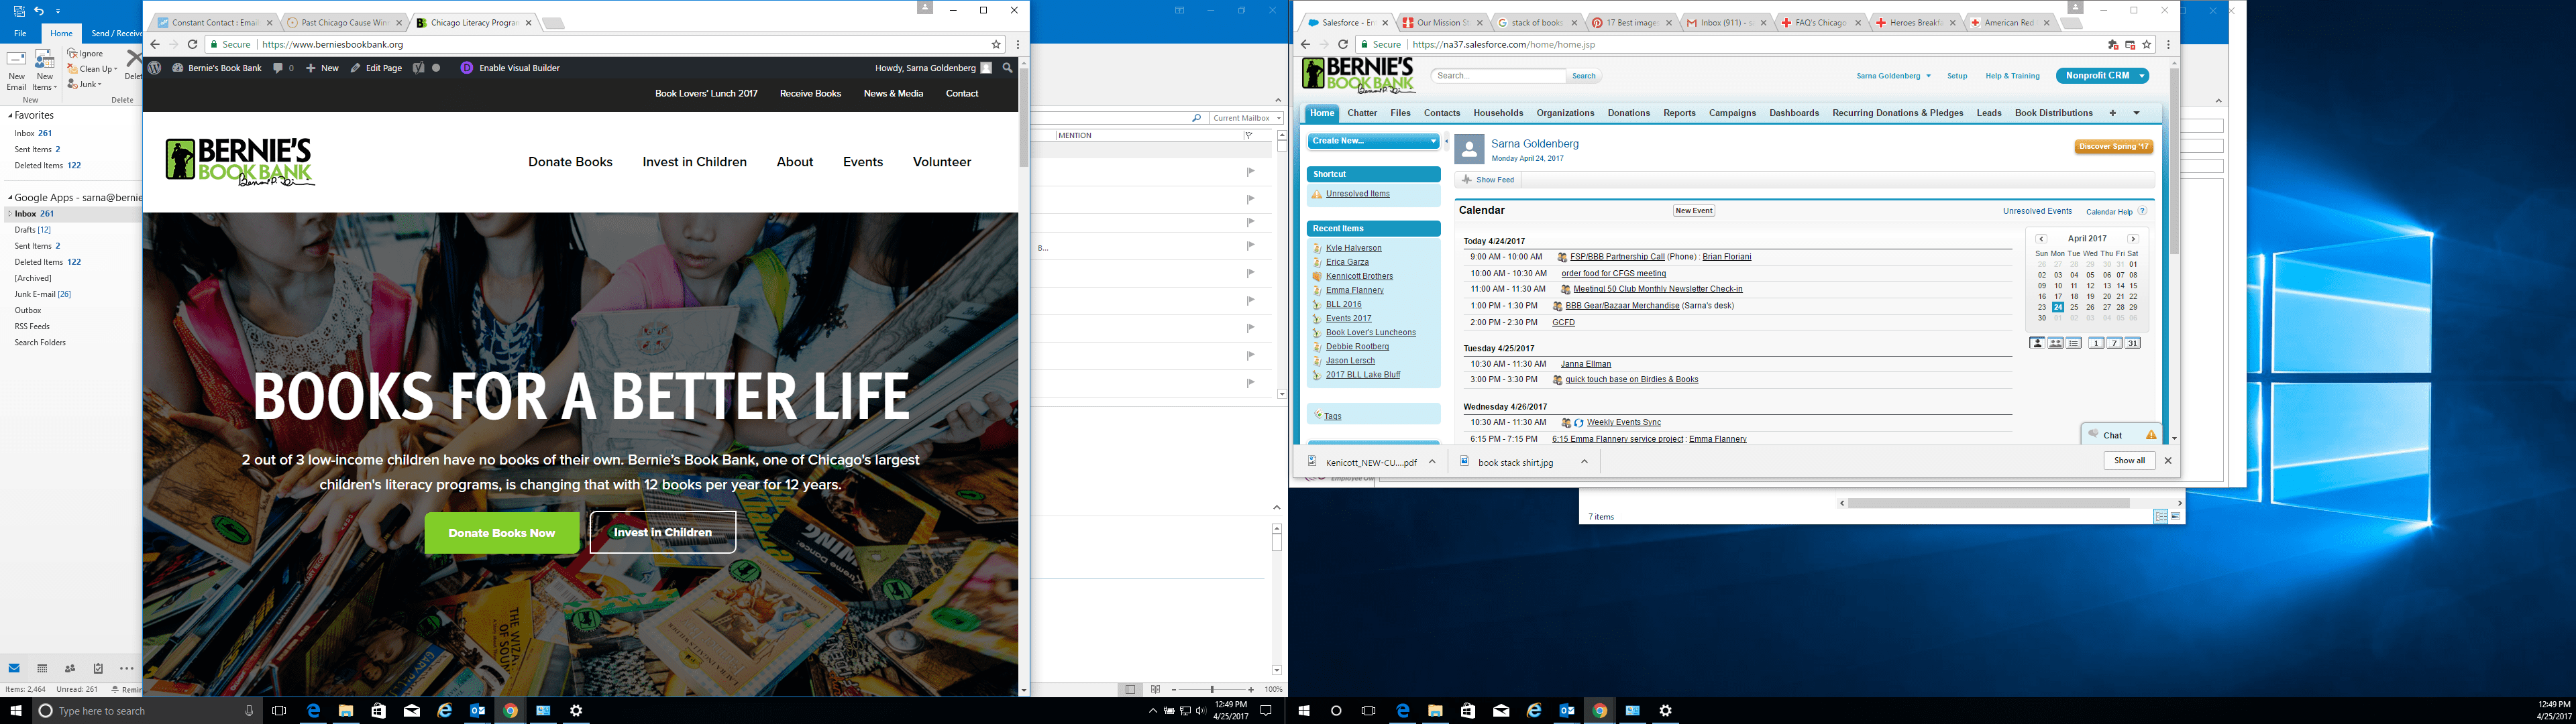Viewport: 2576px width, 724px height.
Task: Click the Divi Enable Visual Builder icon
Action: point(466,68)
